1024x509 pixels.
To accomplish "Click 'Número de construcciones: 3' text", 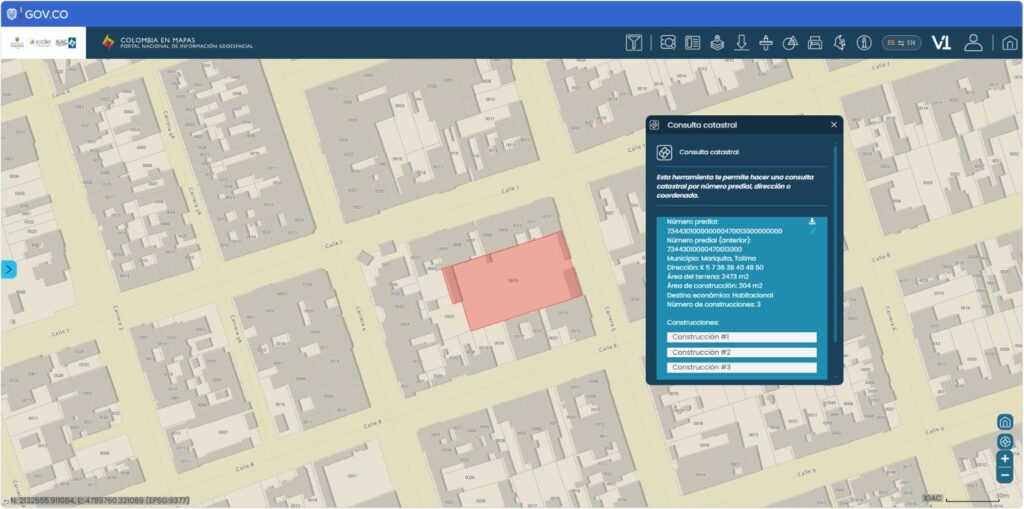I will click(714, 304).
